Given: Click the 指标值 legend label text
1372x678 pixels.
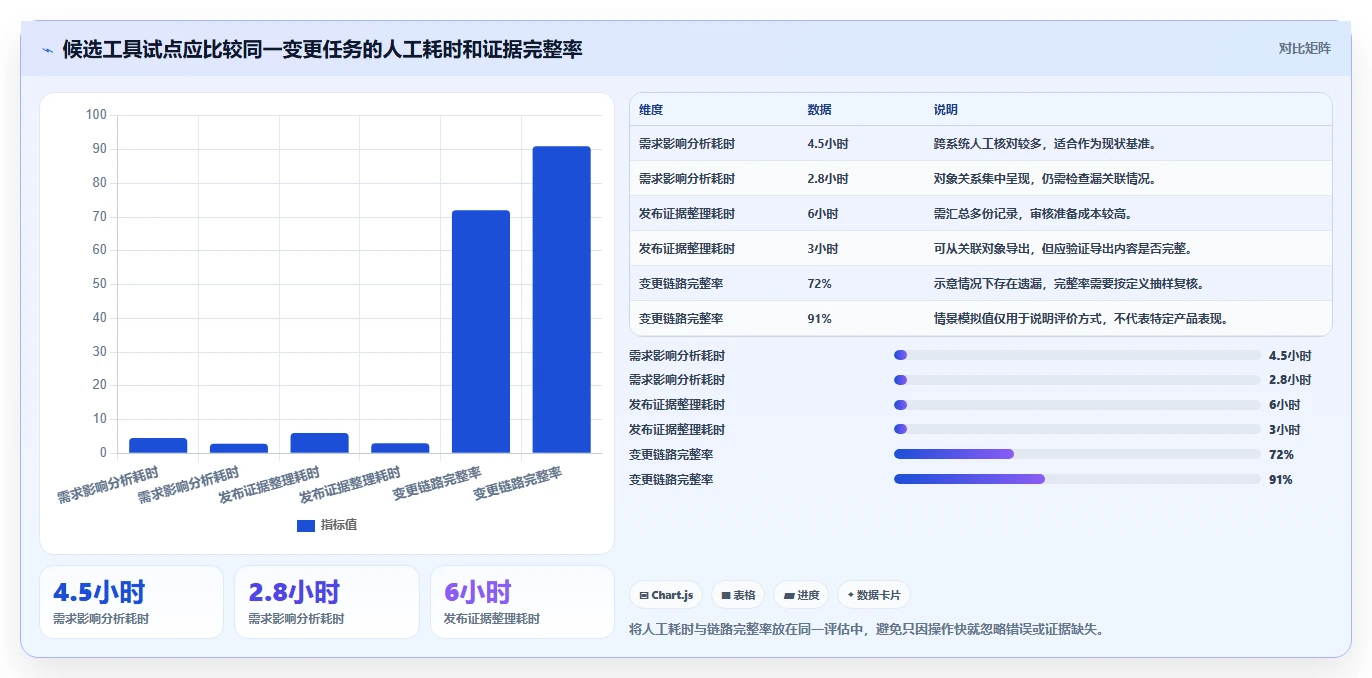Looking at the screenshot, I should click(x=339, y=526).
